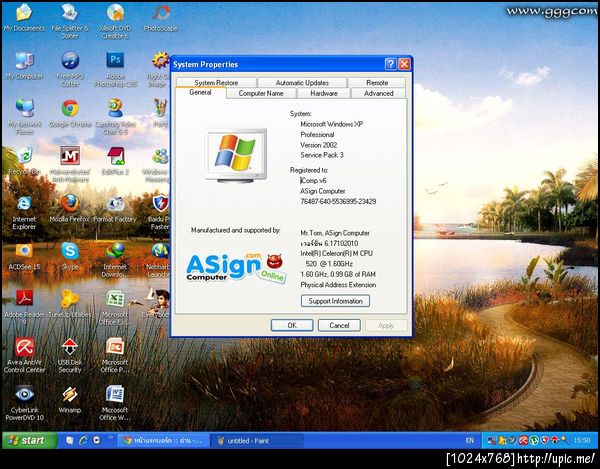Switch to Computer Name tab

click(261, 93)
